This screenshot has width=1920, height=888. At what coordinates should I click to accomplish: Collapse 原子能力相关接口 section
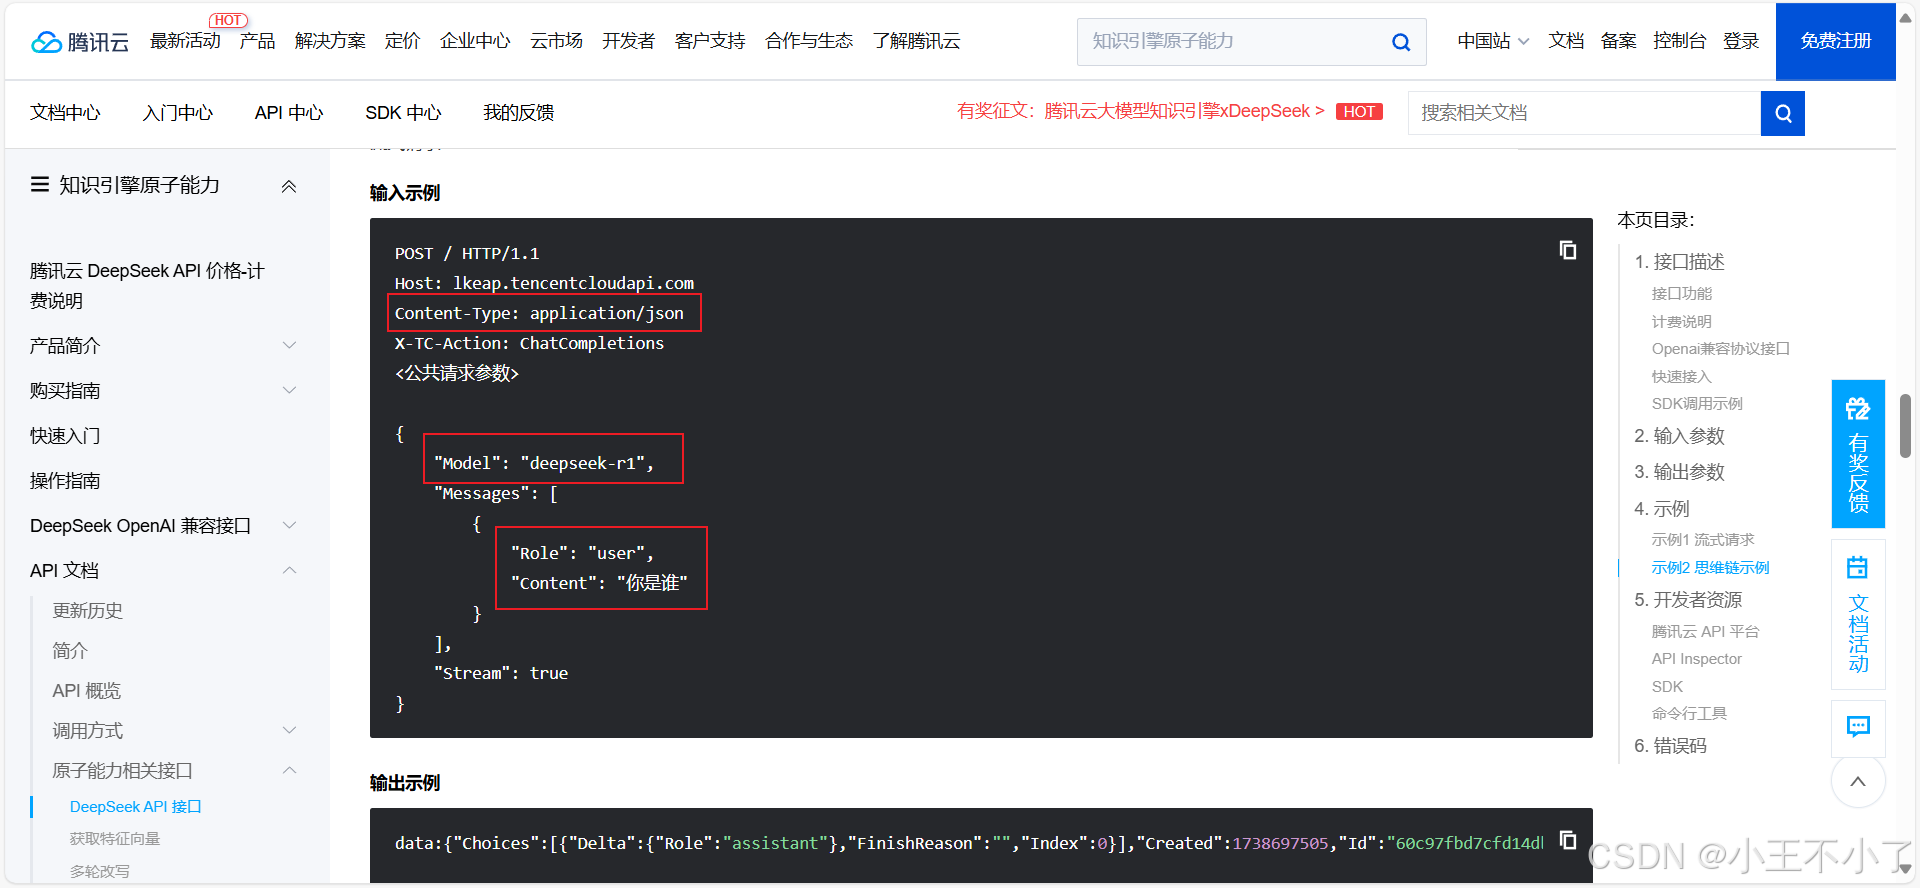point(289,770)
